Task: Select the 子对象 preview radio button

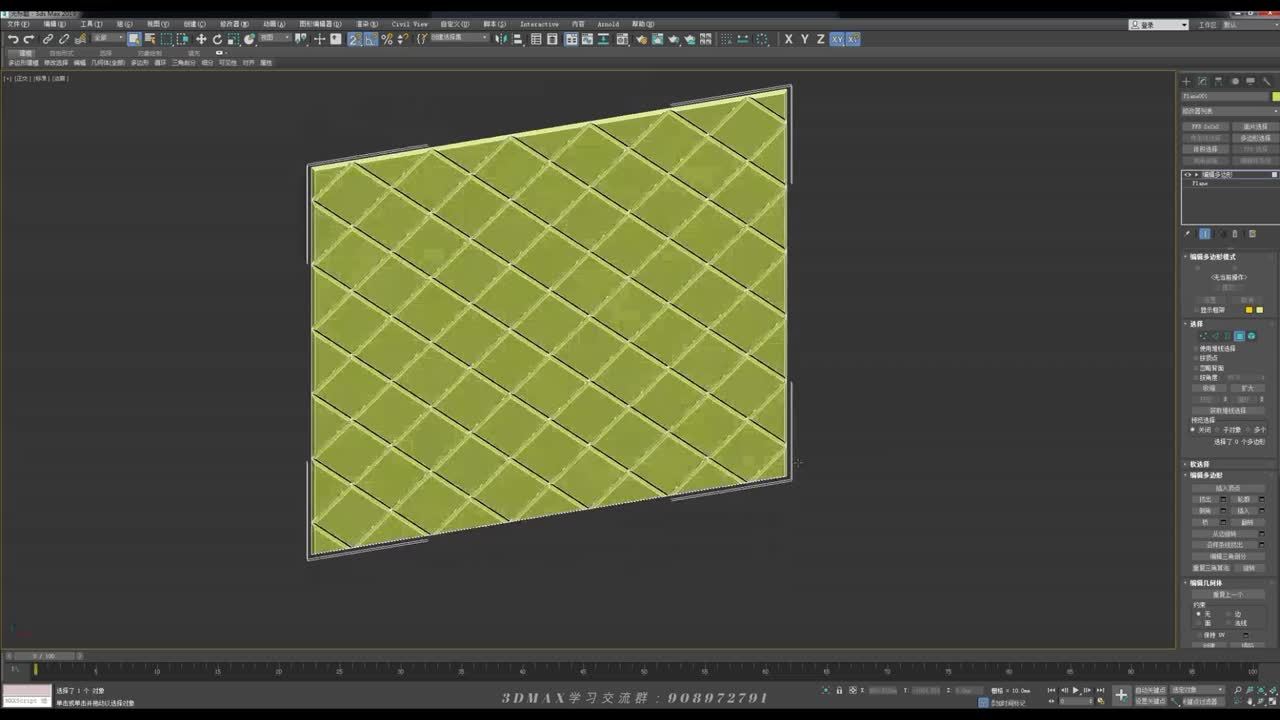Action: pyautogui.click(x=1217, y=430)
